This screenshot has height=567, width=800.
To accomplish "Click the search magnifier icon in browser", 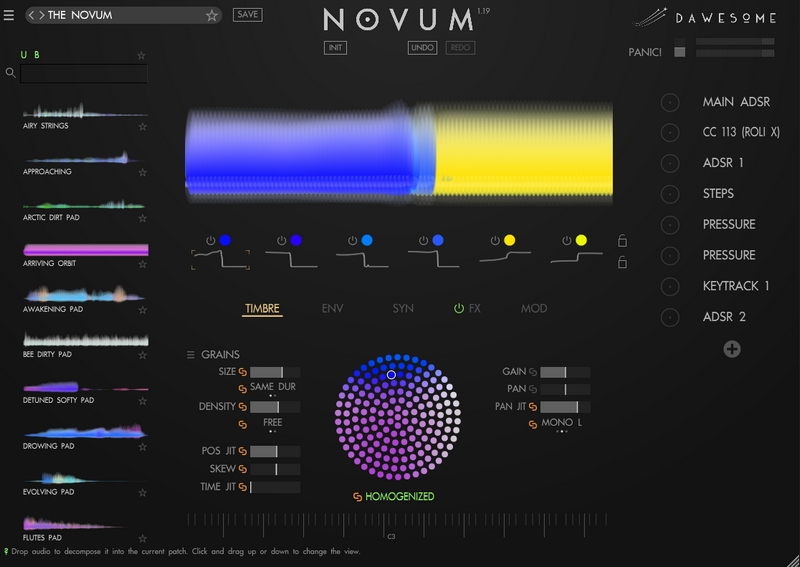I will [x=10, y=73].
